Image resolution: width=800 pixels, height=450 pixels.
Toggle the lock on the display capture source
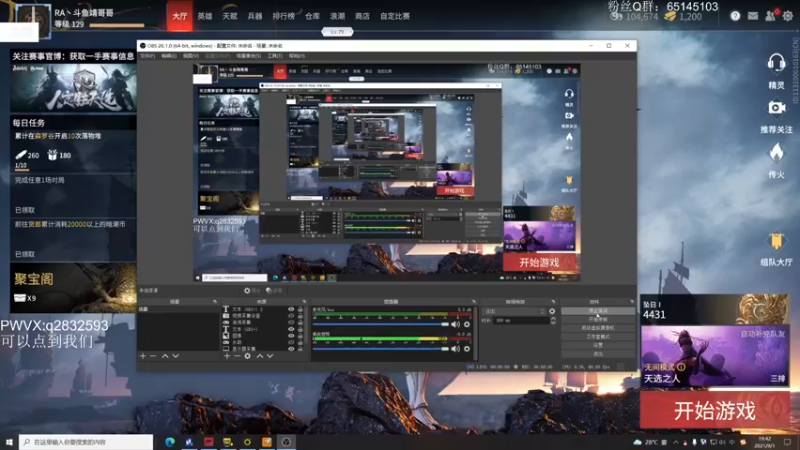(300, 349)
